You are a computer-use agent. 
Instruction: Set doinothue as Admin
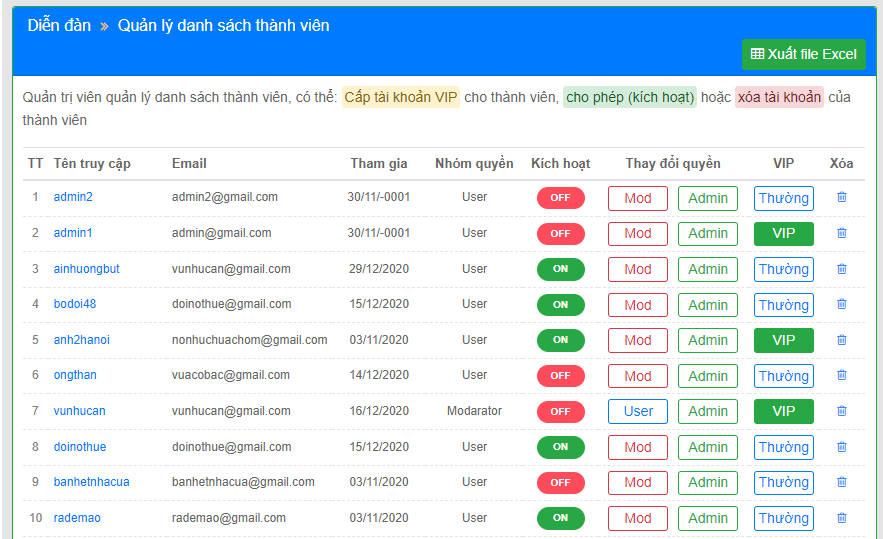click(x=707, y=447)
